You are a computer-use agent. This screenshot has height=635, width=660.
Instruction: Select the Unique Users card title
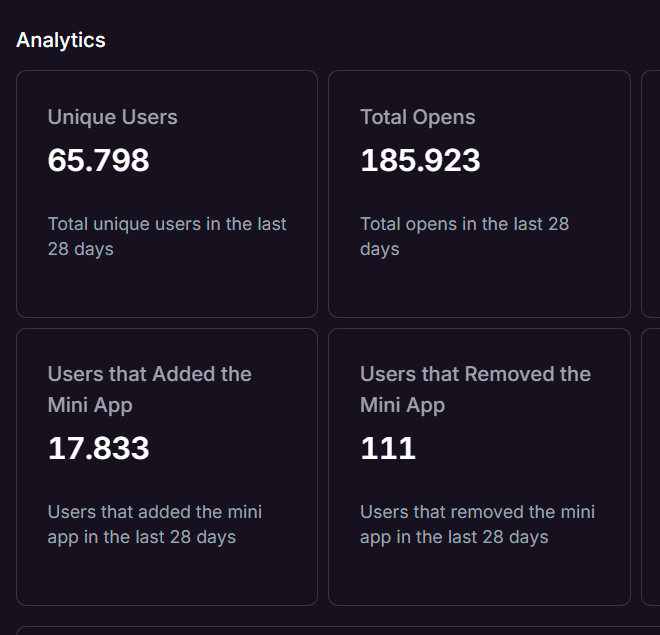112,117
